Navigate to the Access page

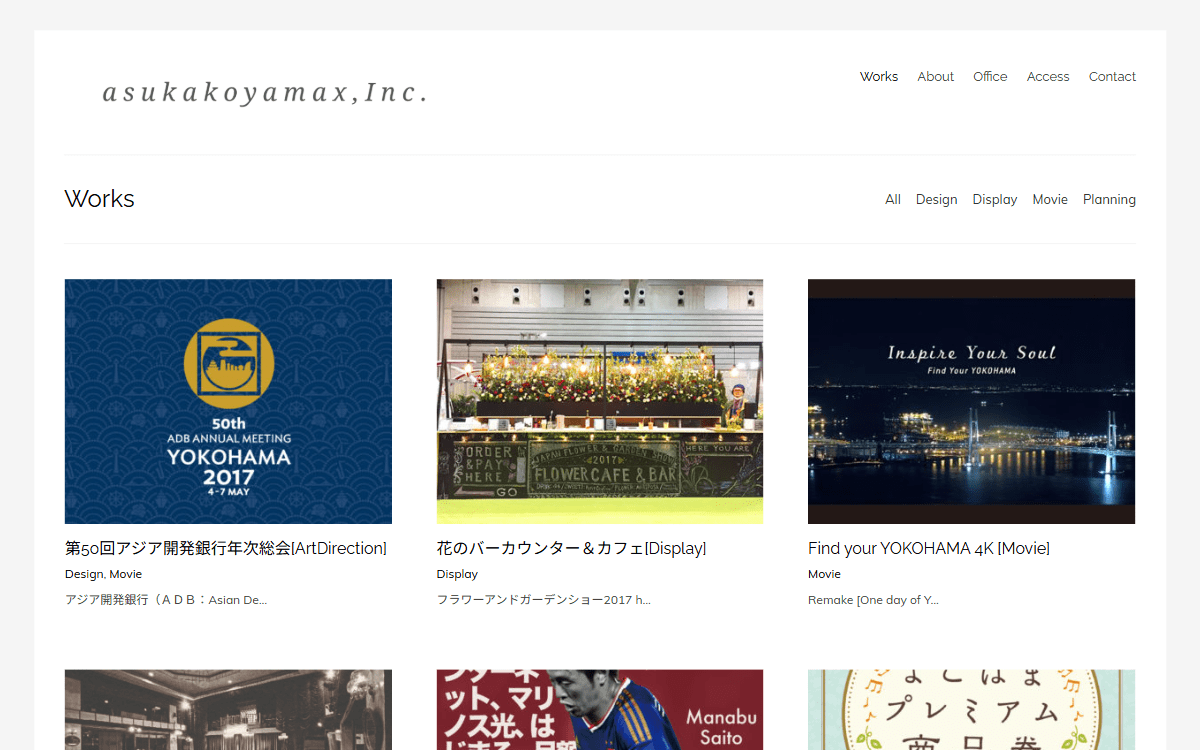(x=1048, y=76)
